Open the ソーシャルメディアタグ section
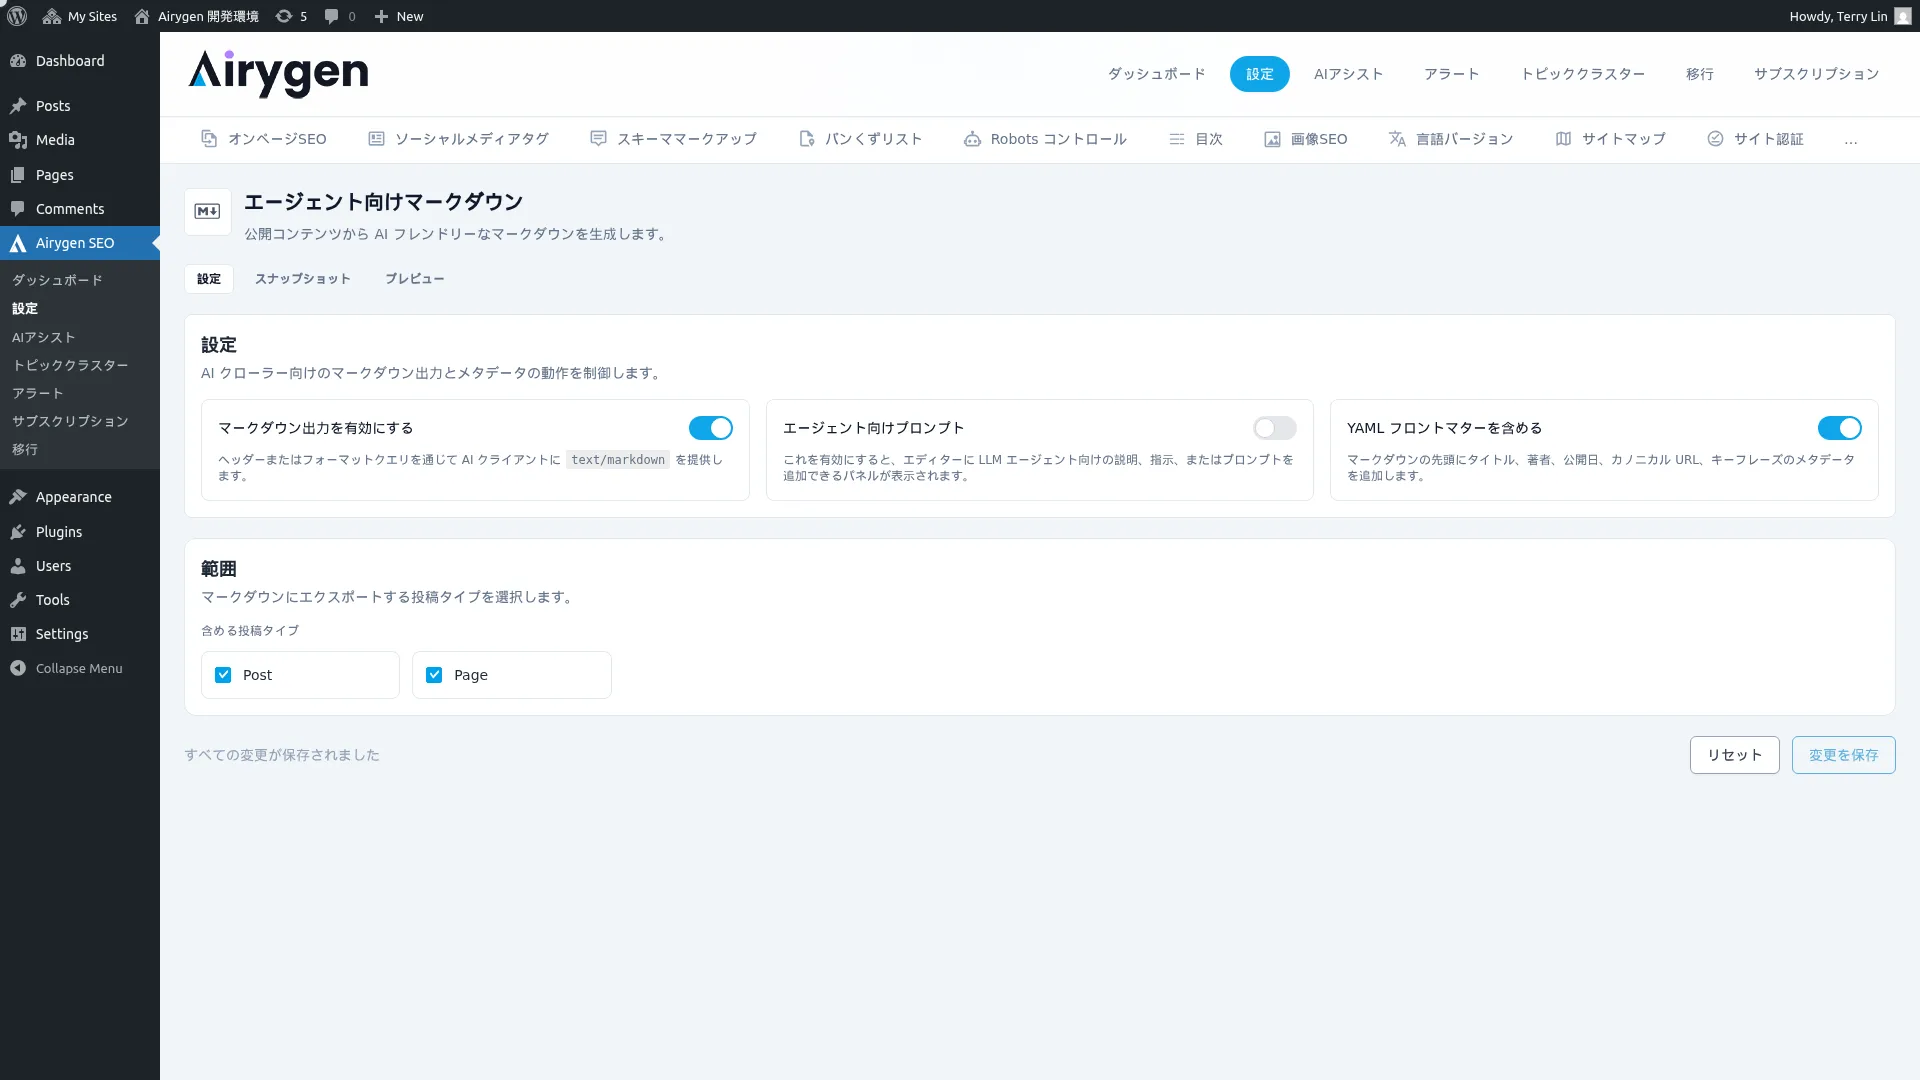Viewport: 1920px width, 1080px height. (458, 139)
